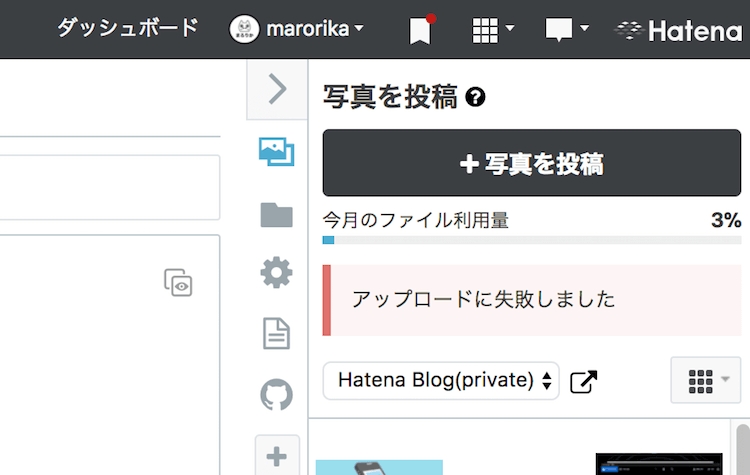Click the monthly file usage progress bar
Viewport: 750px width, 475px height.
point(531,240)
